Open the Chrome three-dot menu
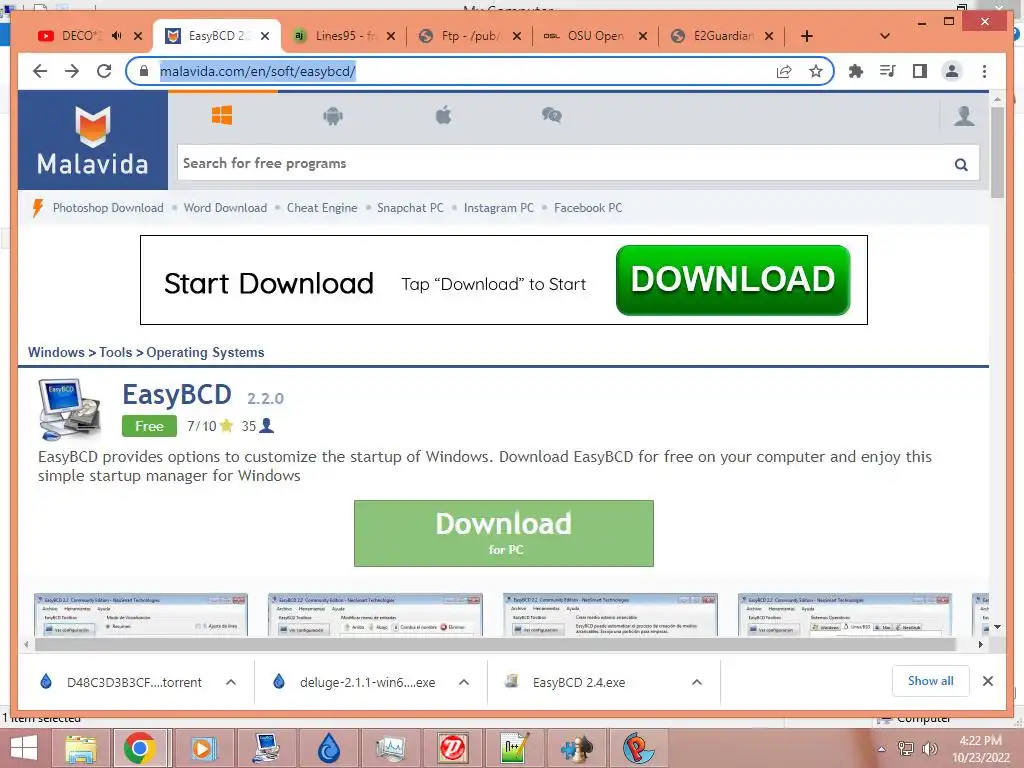This screenshot has height=768, width=1024. (984, 71)
